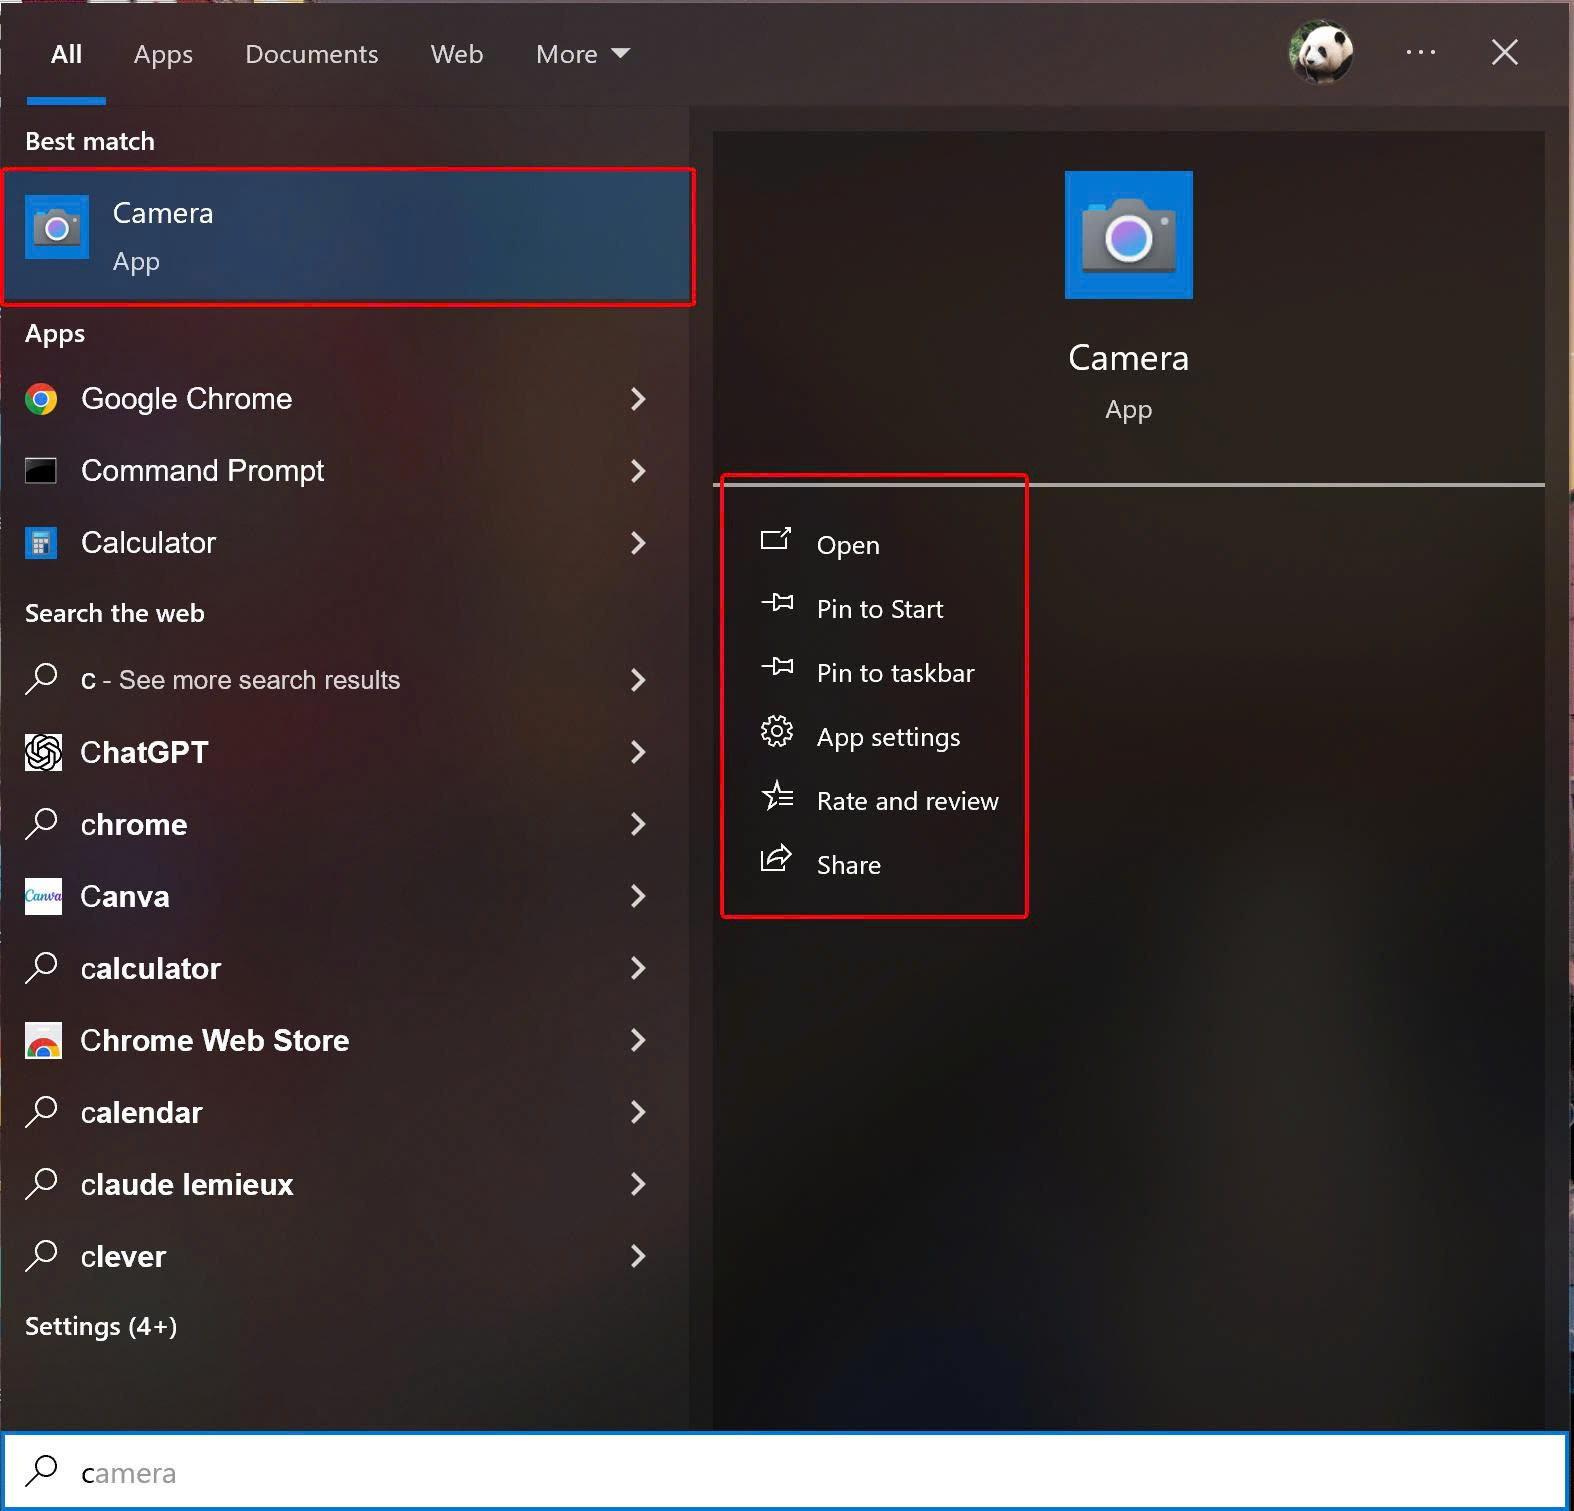Choose Pin to Start
This screenshot has height=1511, width=1574.
[880, 609]
